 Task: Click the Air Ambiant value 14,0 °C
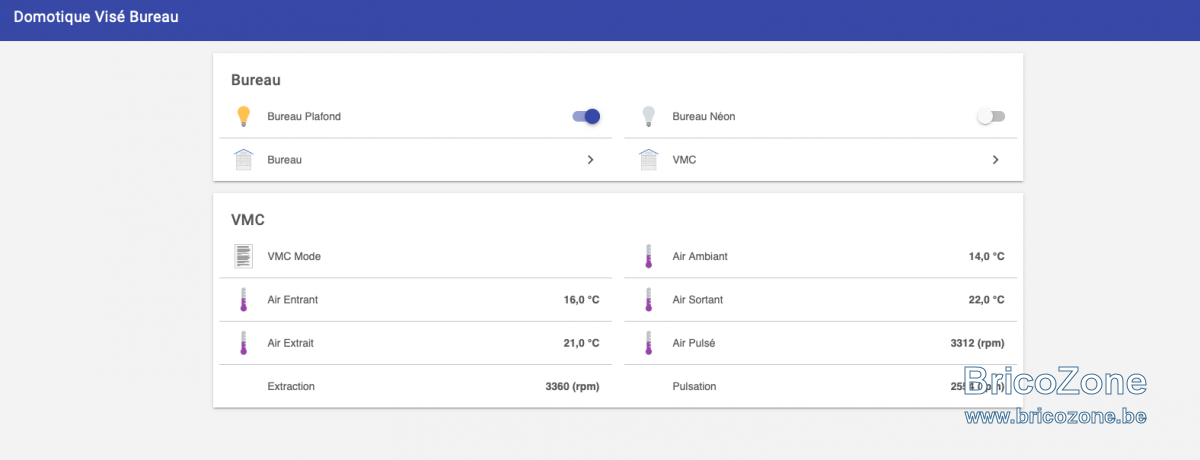tap(986, 256)
